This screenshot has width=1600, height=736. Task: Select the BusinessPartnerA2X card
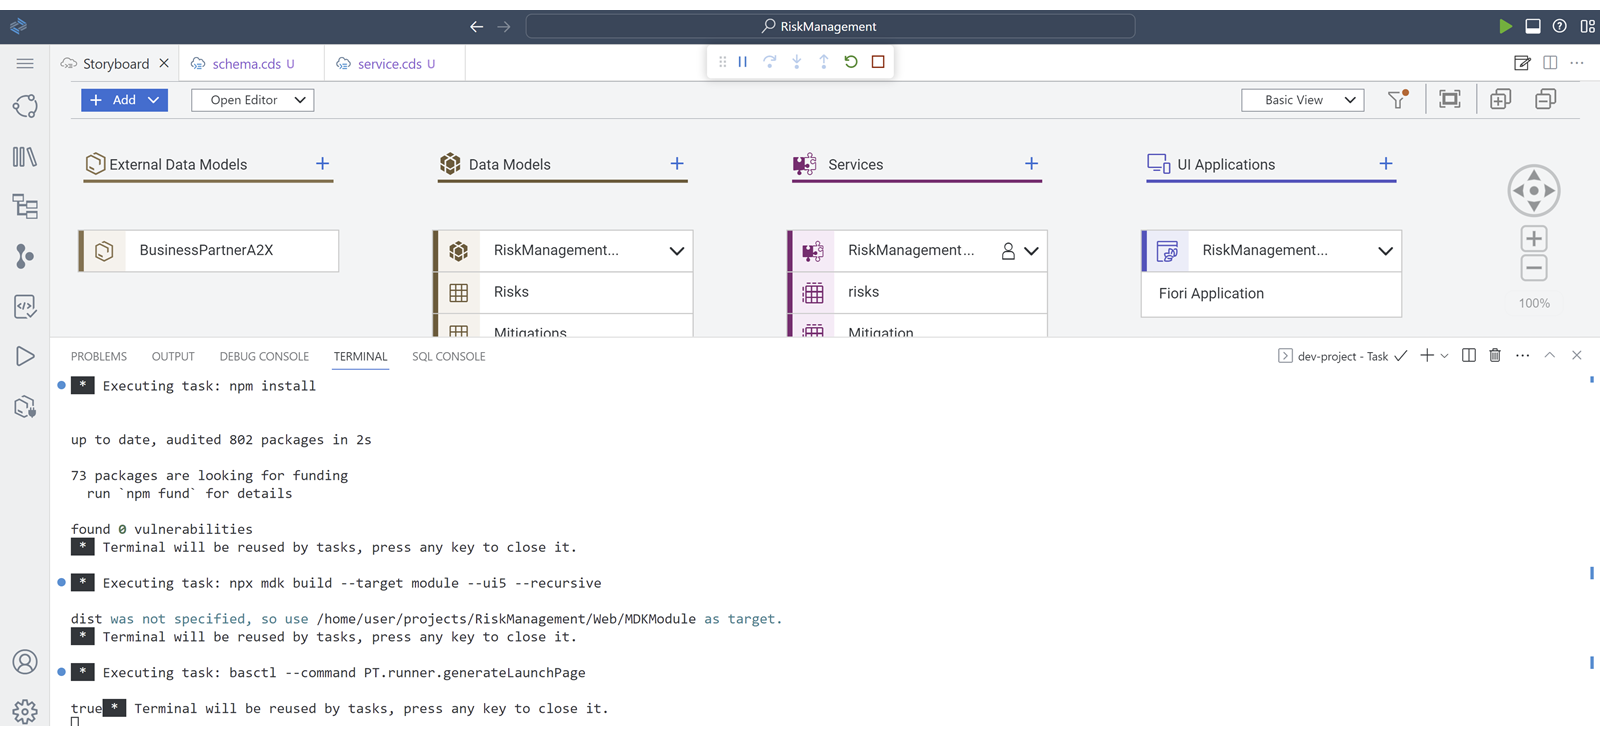(x=209, y=251)
